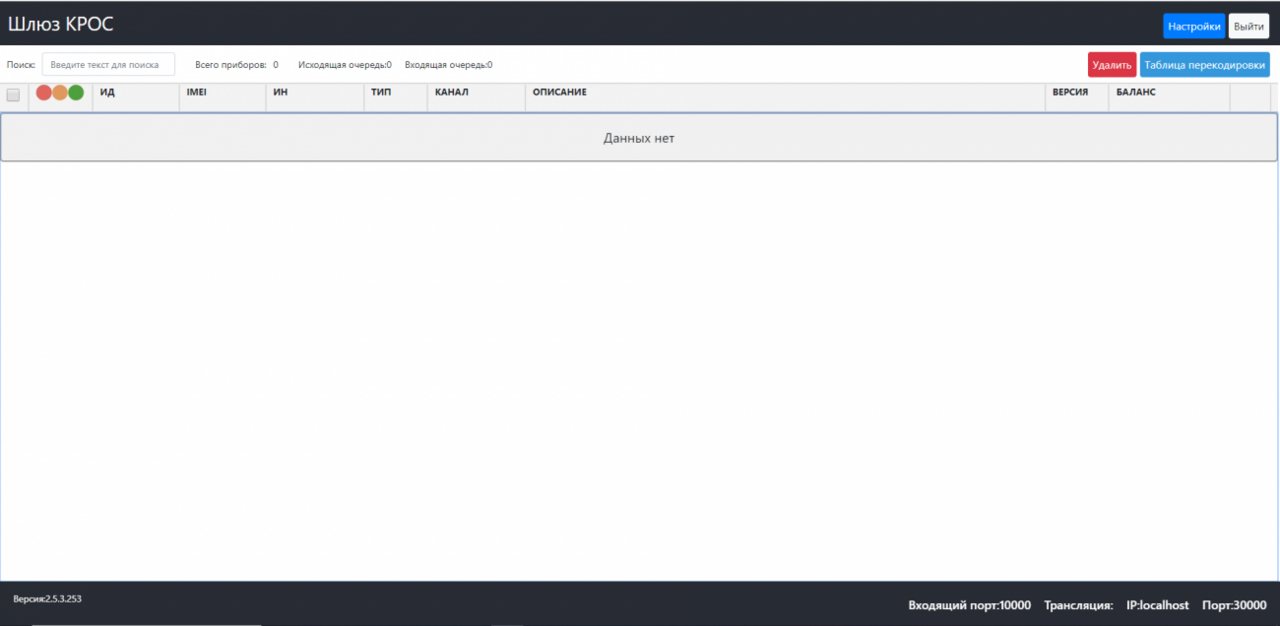Sort table by the ИД column header

[108, 92]
